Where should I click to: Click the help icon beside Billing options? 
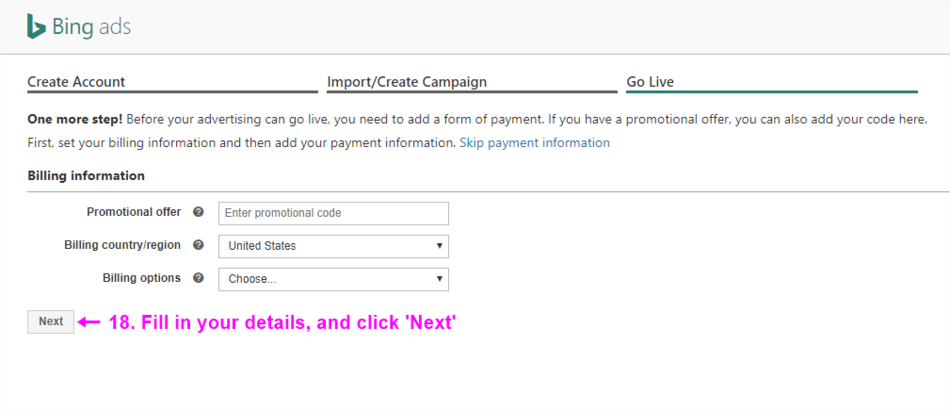(x=198, y=278)
